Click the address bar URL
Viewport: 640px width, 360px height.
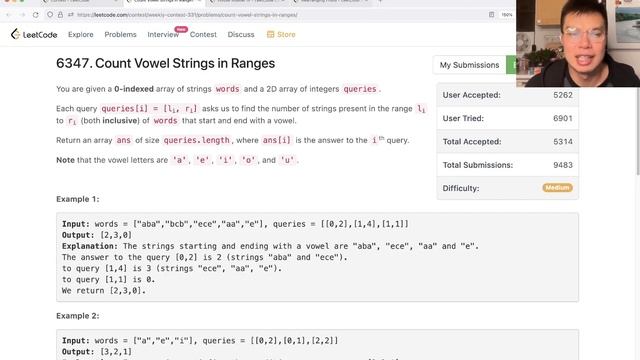187,15
